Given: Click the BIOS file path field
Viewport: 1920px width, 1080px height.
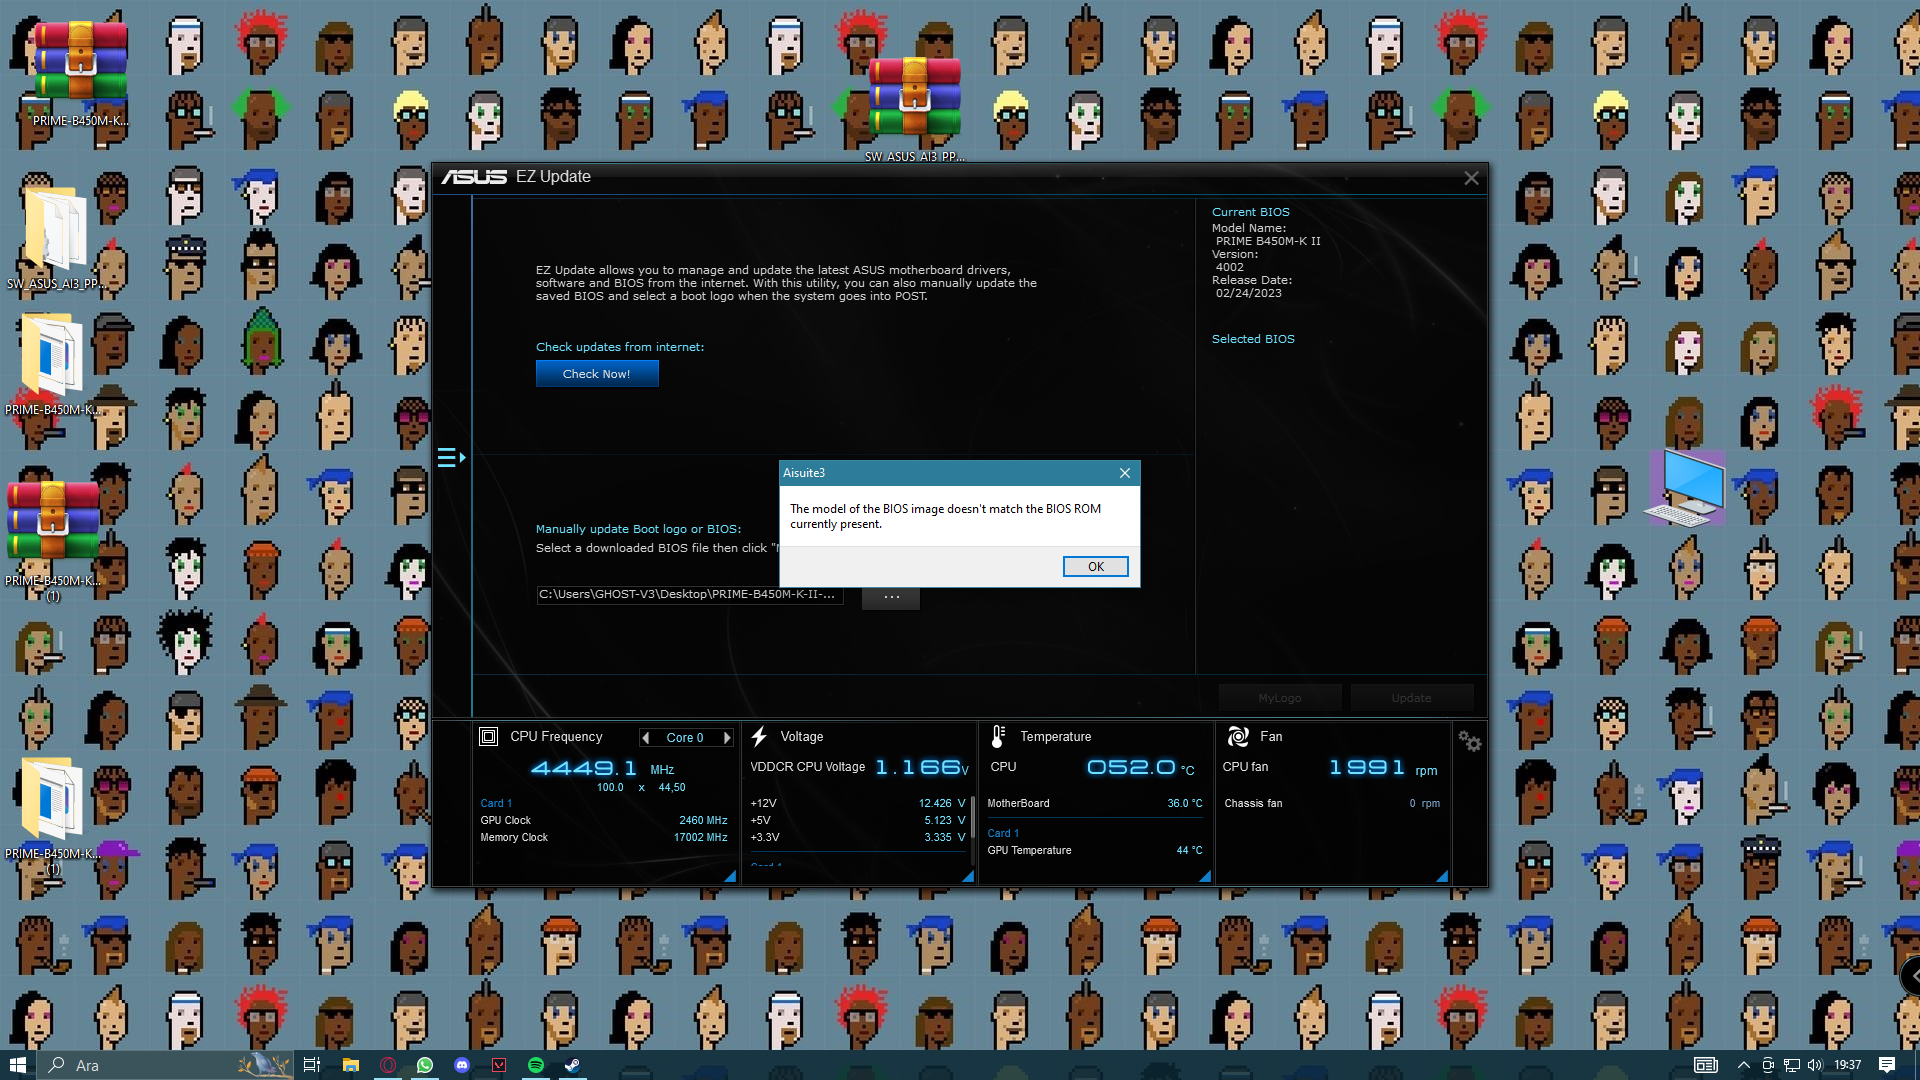Looking at the screenshot, I should pyautogui.click(x=690, y=595).
